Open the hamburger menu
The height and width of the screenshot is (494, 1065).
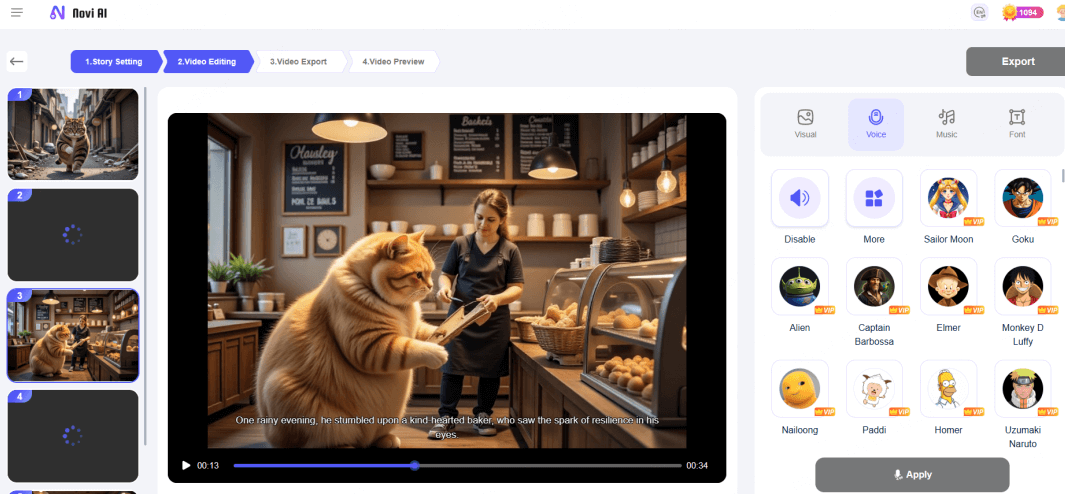(17, 12)
